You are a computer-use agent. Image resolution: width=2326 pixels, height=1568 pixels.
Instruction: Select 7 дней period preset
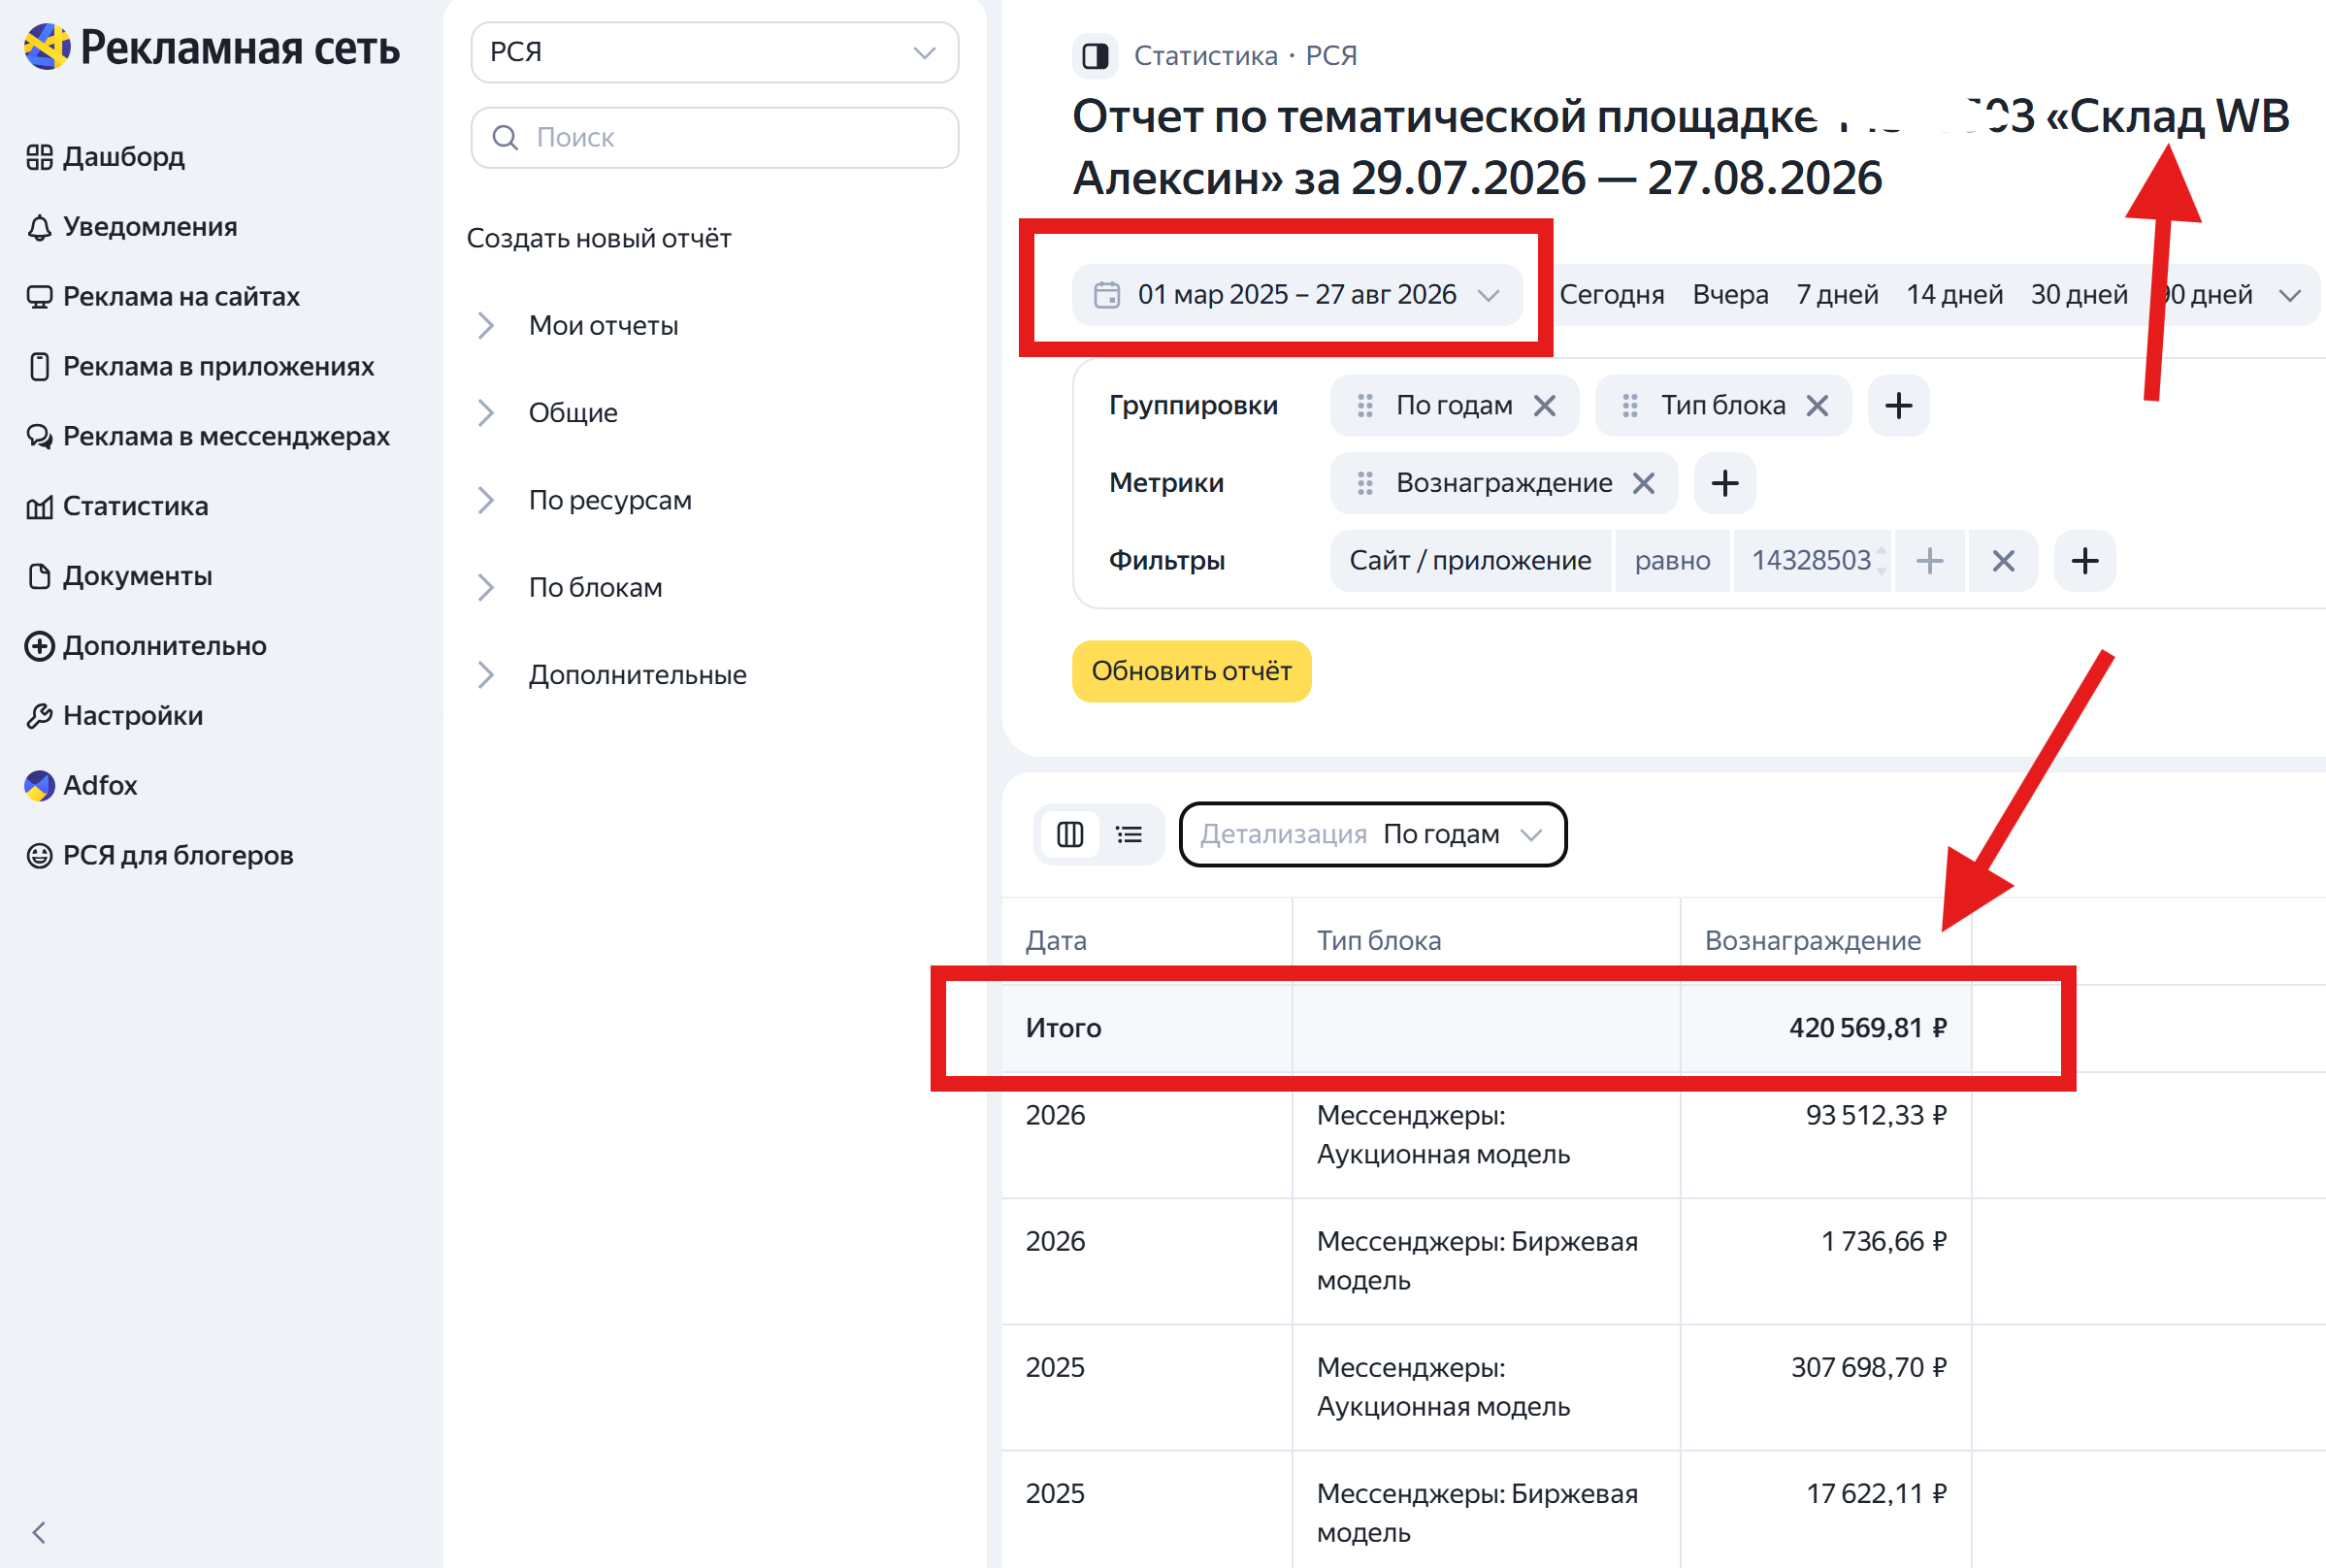point(1837,295)
